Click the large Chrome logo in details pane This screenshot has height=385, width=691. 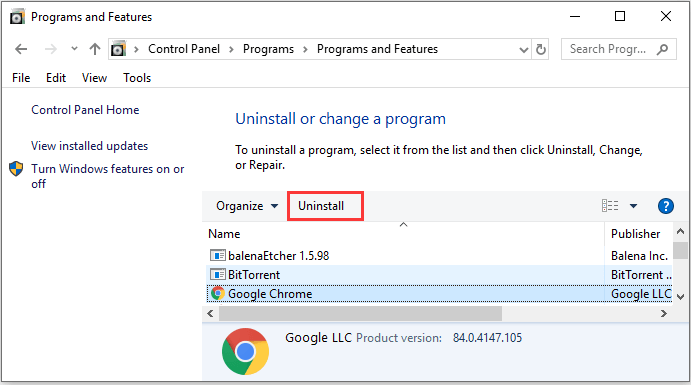(x=245, y=352)
